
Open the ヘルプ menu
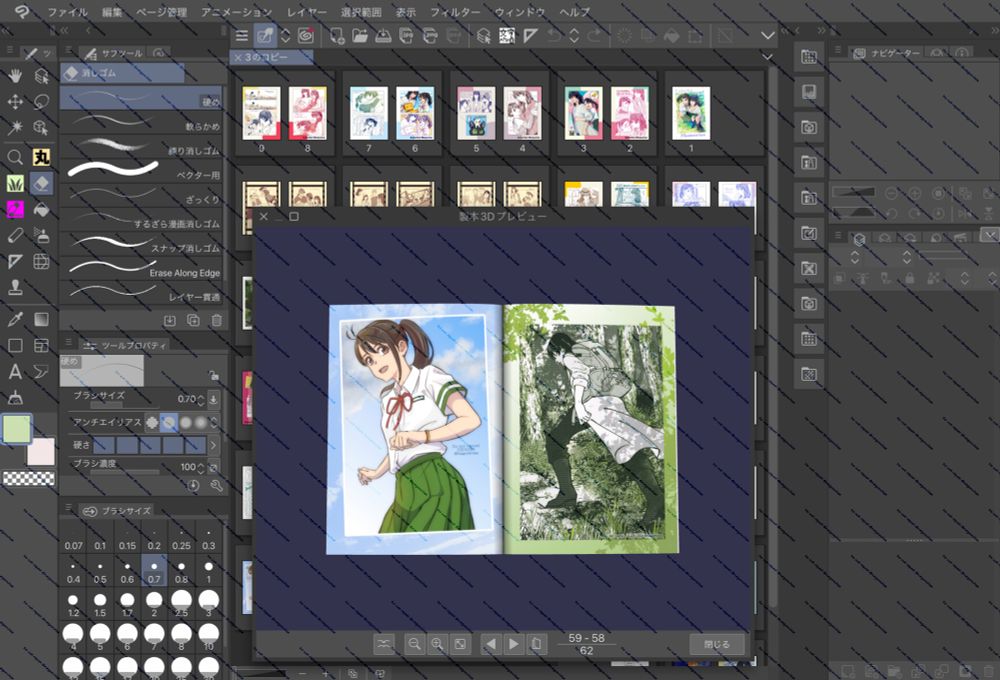(x=575, y=12)
